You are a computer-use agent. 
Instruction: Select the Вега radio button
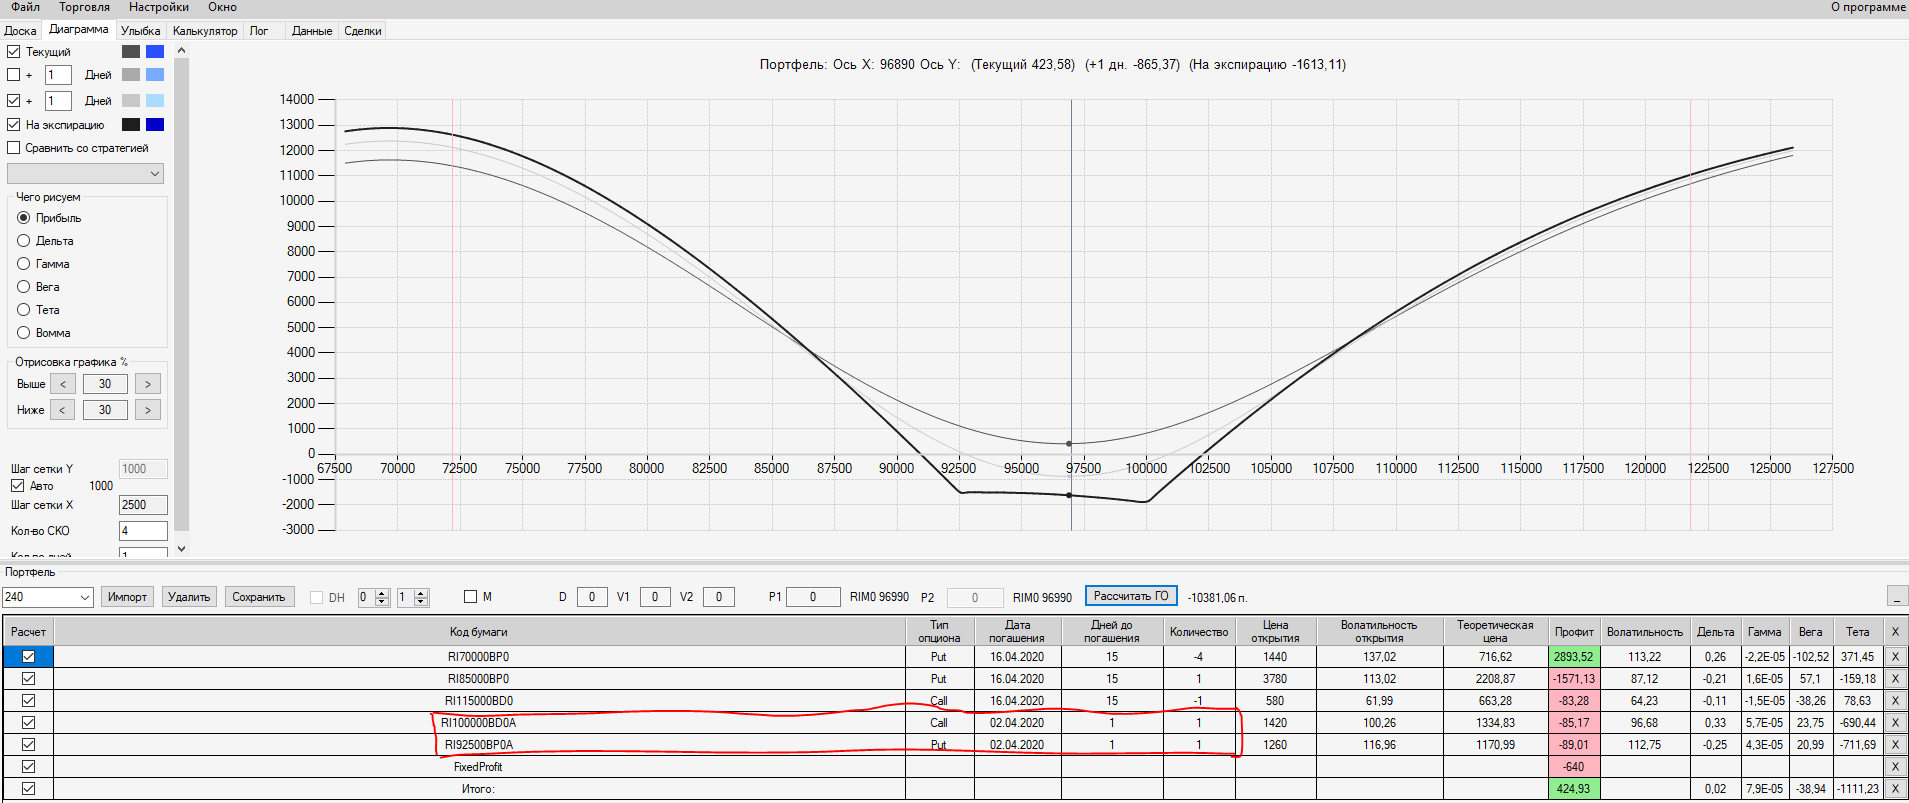(x=24, y=287)
